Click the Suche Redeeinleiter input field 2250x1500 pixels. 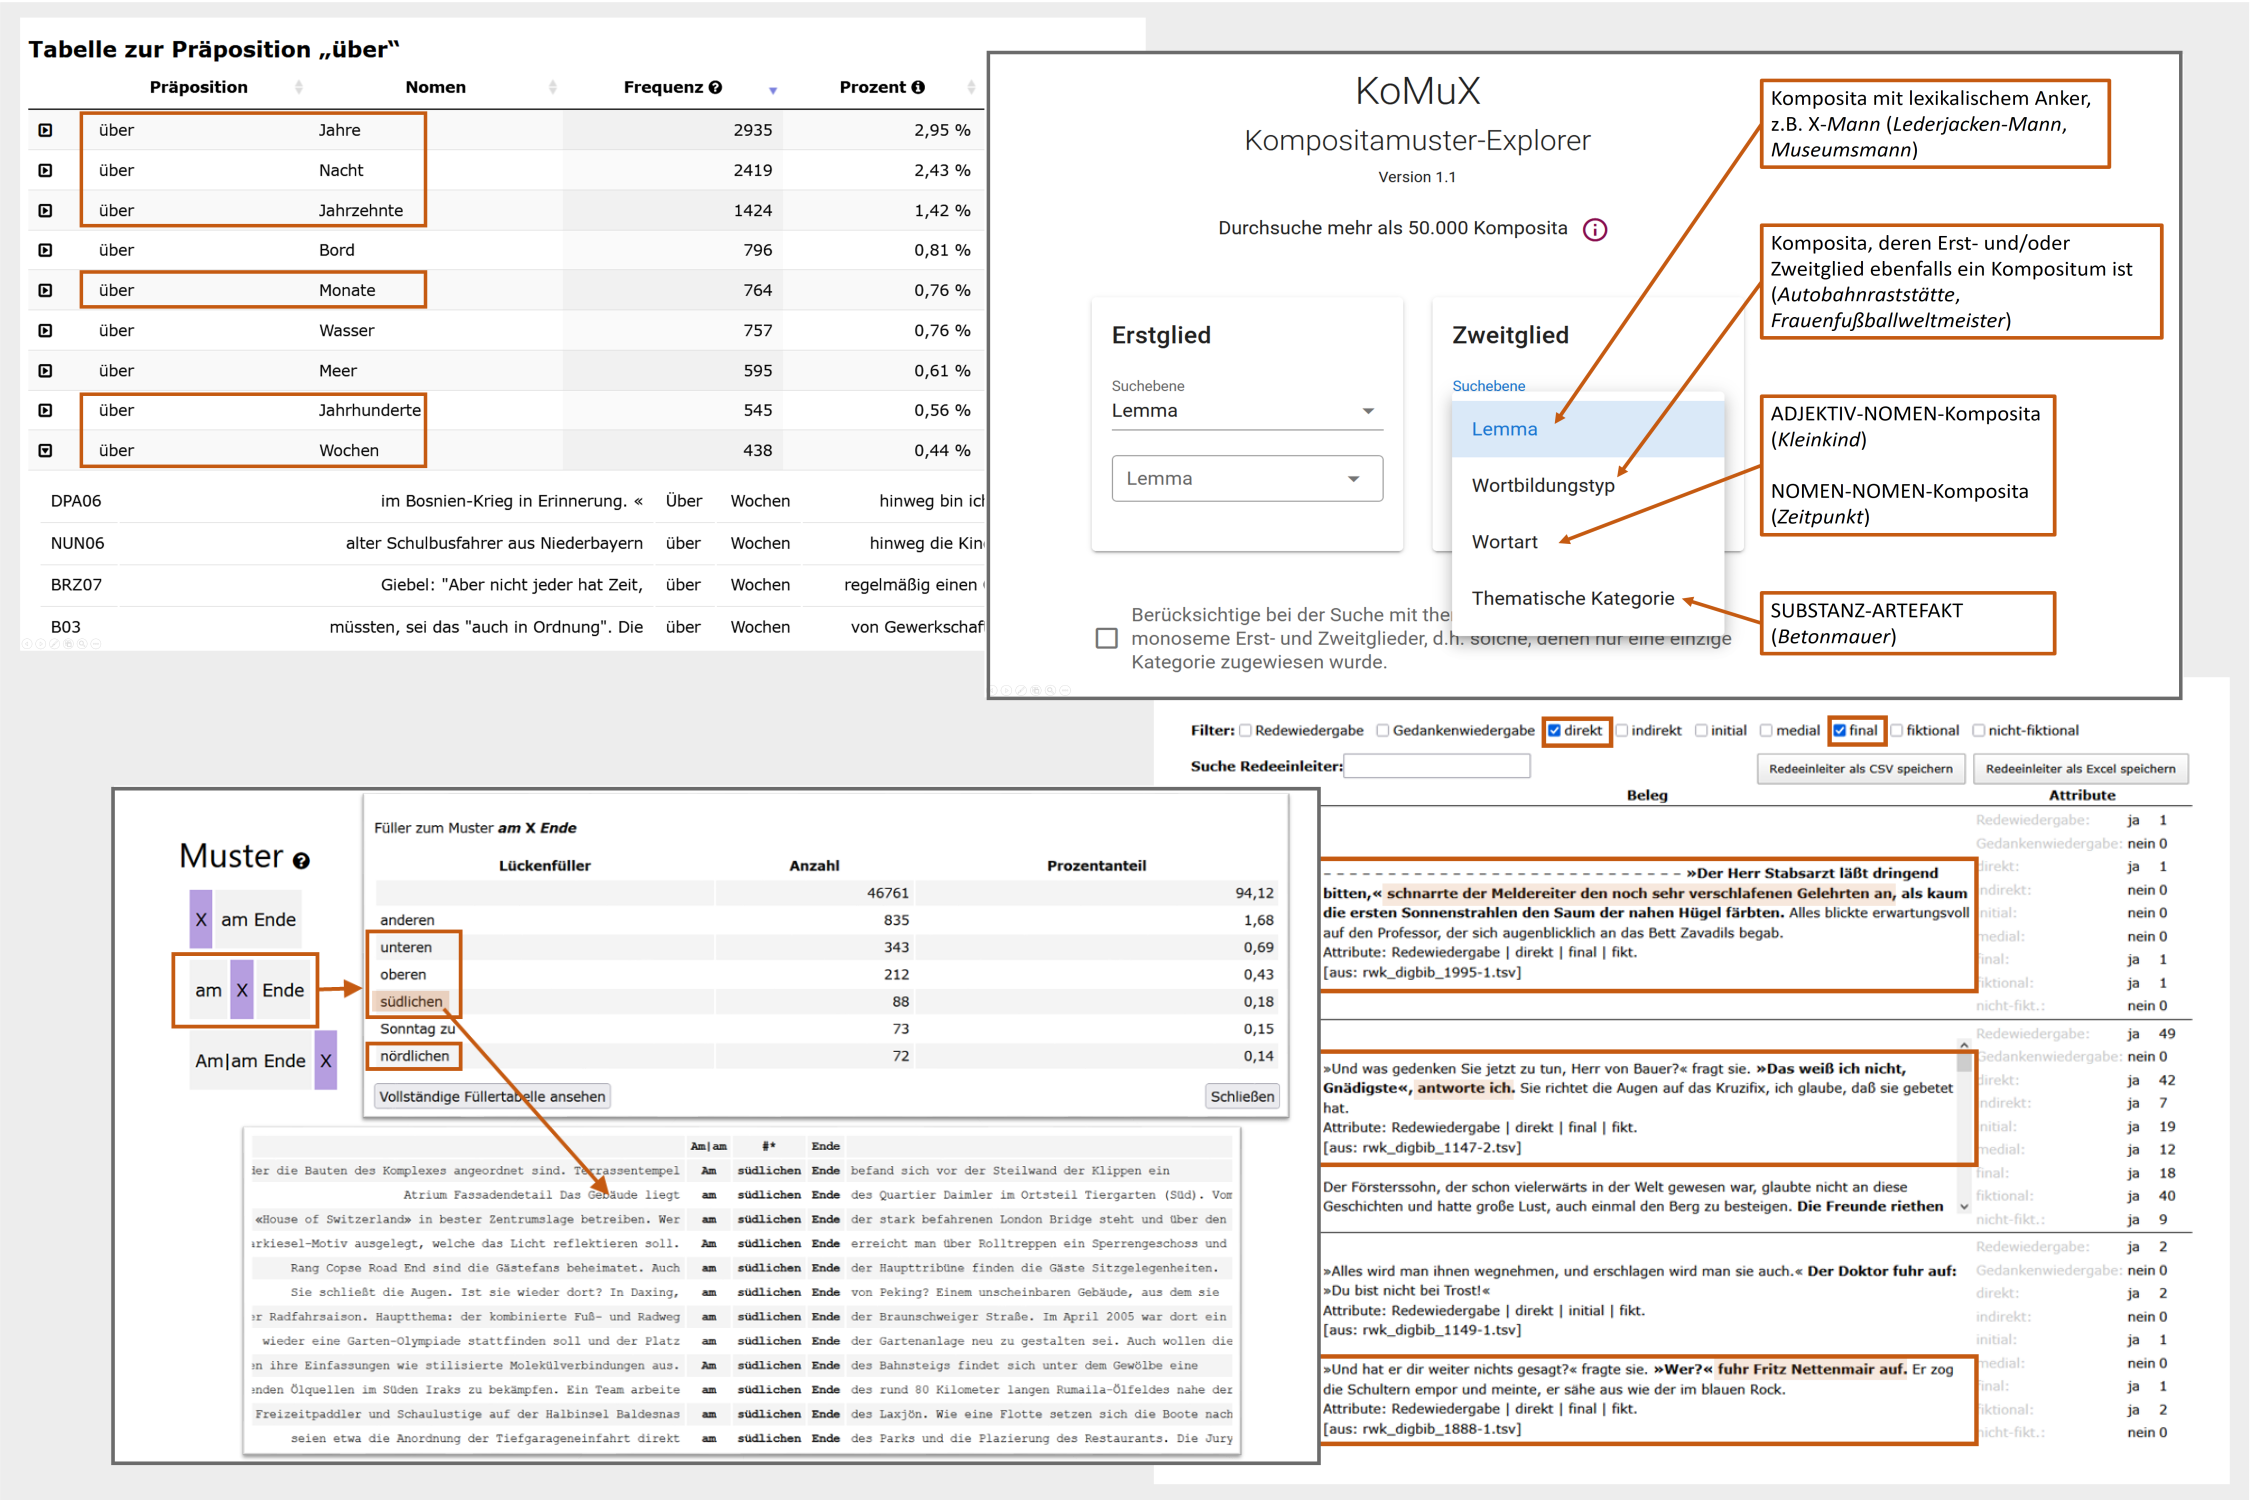[x=1436, y=767]
